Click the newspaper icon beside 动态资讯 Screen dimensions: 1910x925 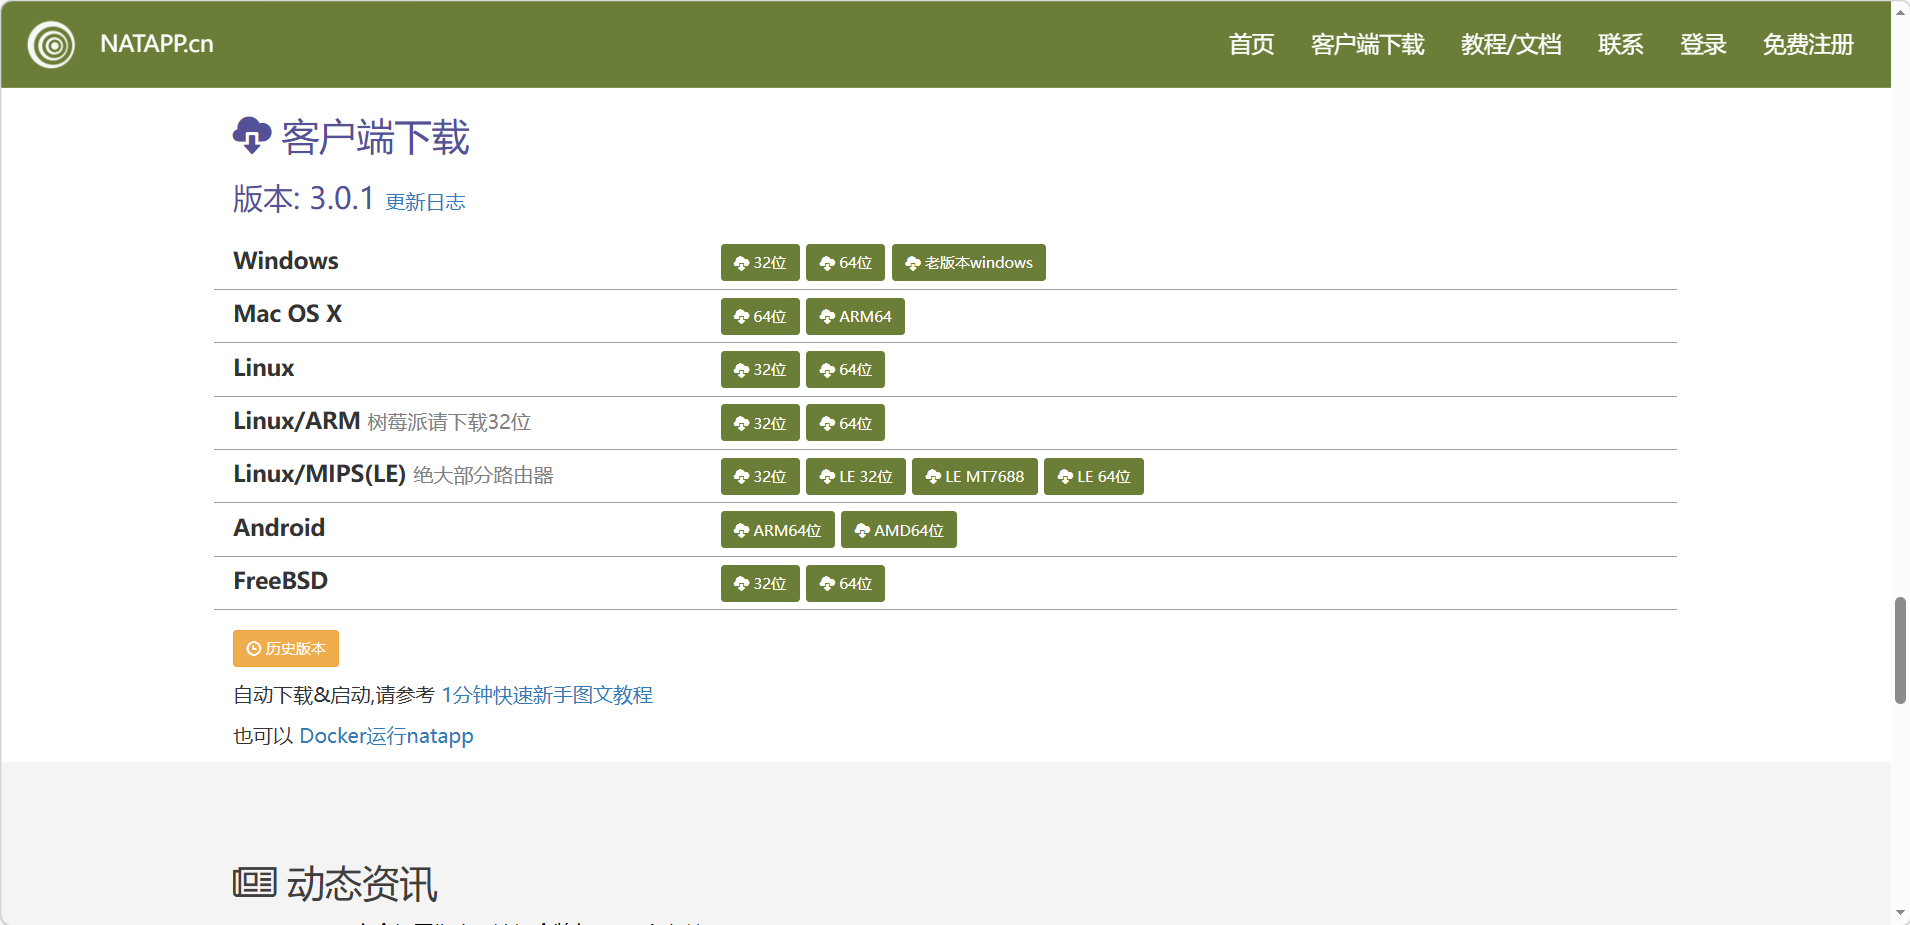[254, 883]
